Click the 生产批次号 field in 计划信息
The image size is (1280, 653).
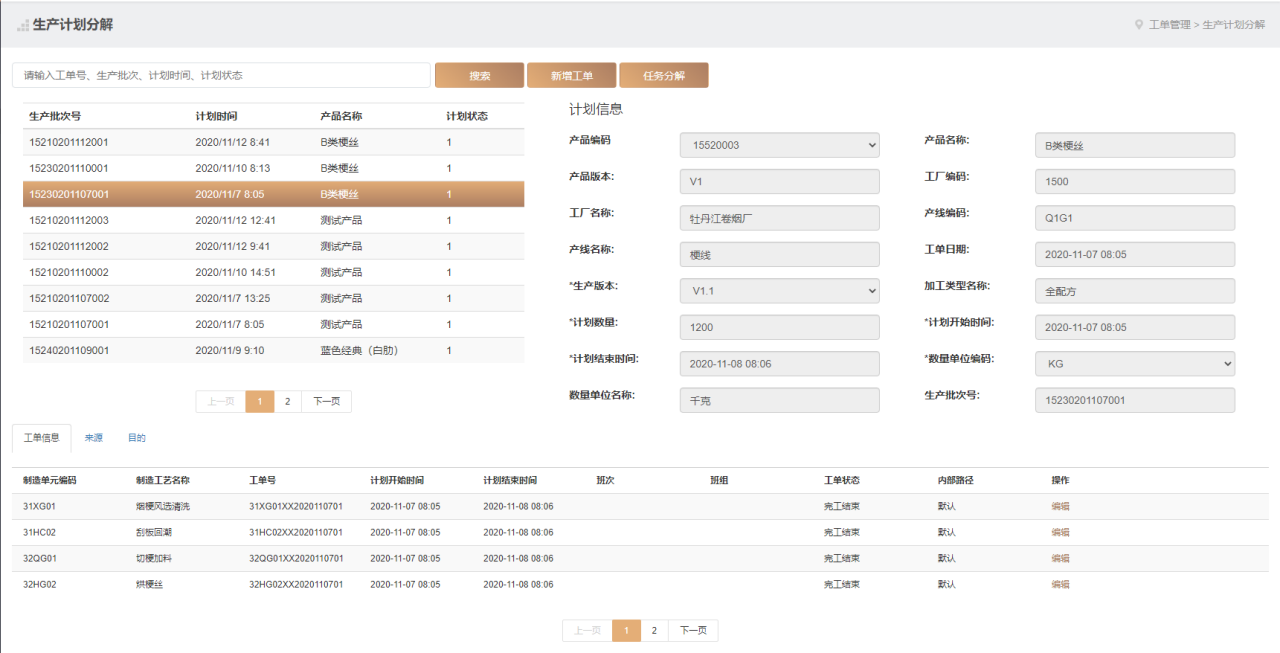[x=1135, y=400]
